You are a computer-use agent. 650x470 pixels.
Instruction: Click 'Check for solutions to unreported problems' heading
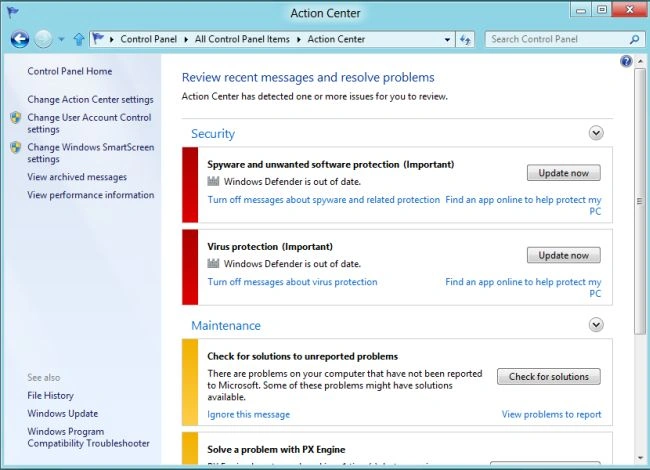(x=303, y=356)
